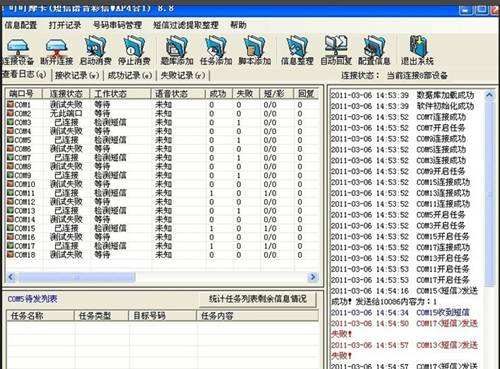The width and height of the screenshot is (500, 369).
Task: Select the COM8 row in the port list
Action: click(162, 166)
